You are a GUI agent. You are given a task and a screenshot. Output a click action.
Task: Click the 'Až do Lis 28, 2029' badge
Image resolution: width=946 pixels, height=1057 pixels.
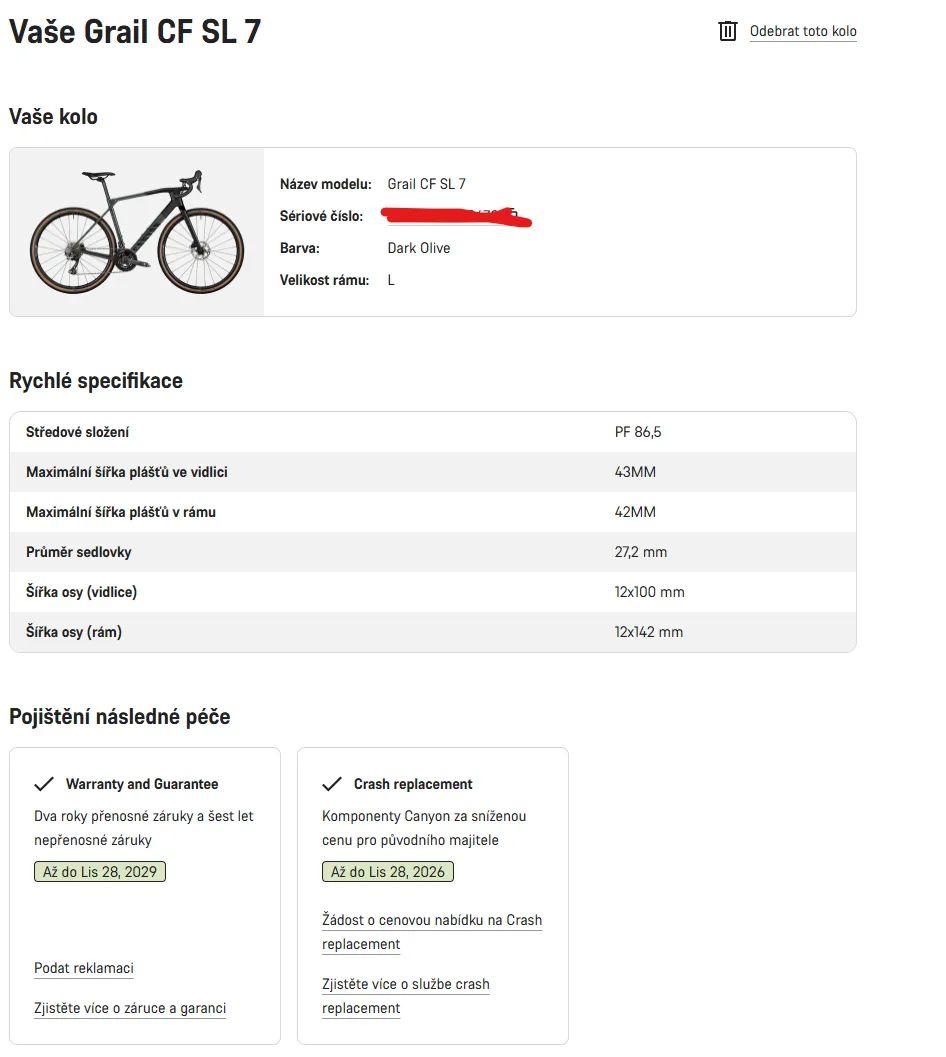100,872
